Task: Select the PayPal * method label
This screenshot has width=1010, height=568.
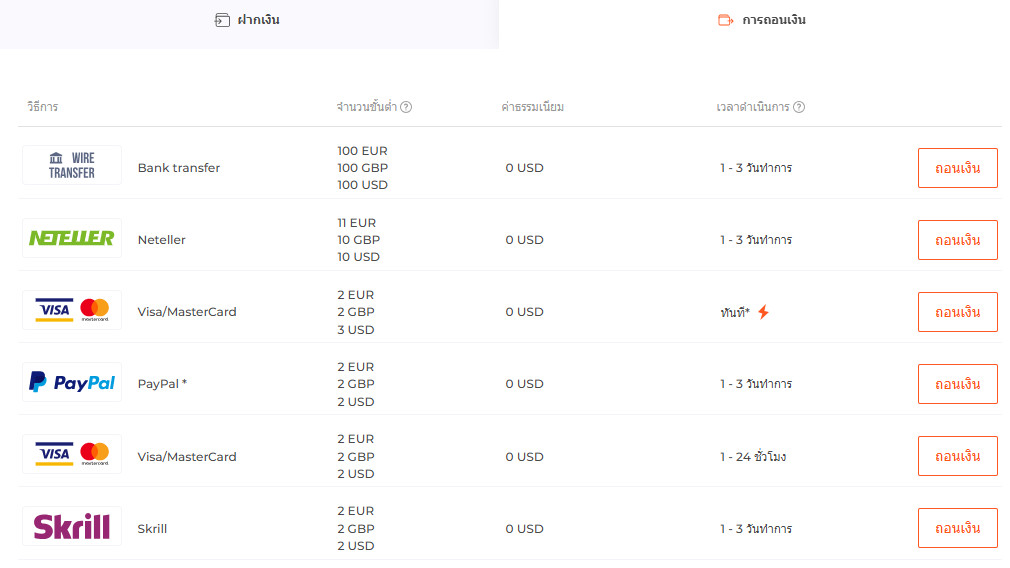Action: click(x=162, y=384)
